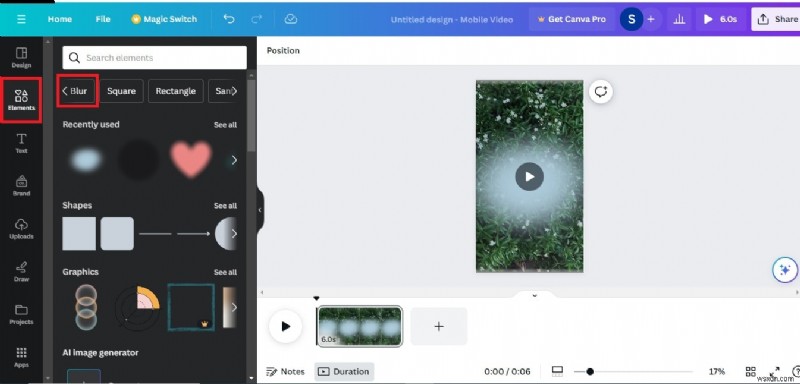800x384 pixels.
Task: Click the elements panel scrollbar
Action: tap(251, 115)
